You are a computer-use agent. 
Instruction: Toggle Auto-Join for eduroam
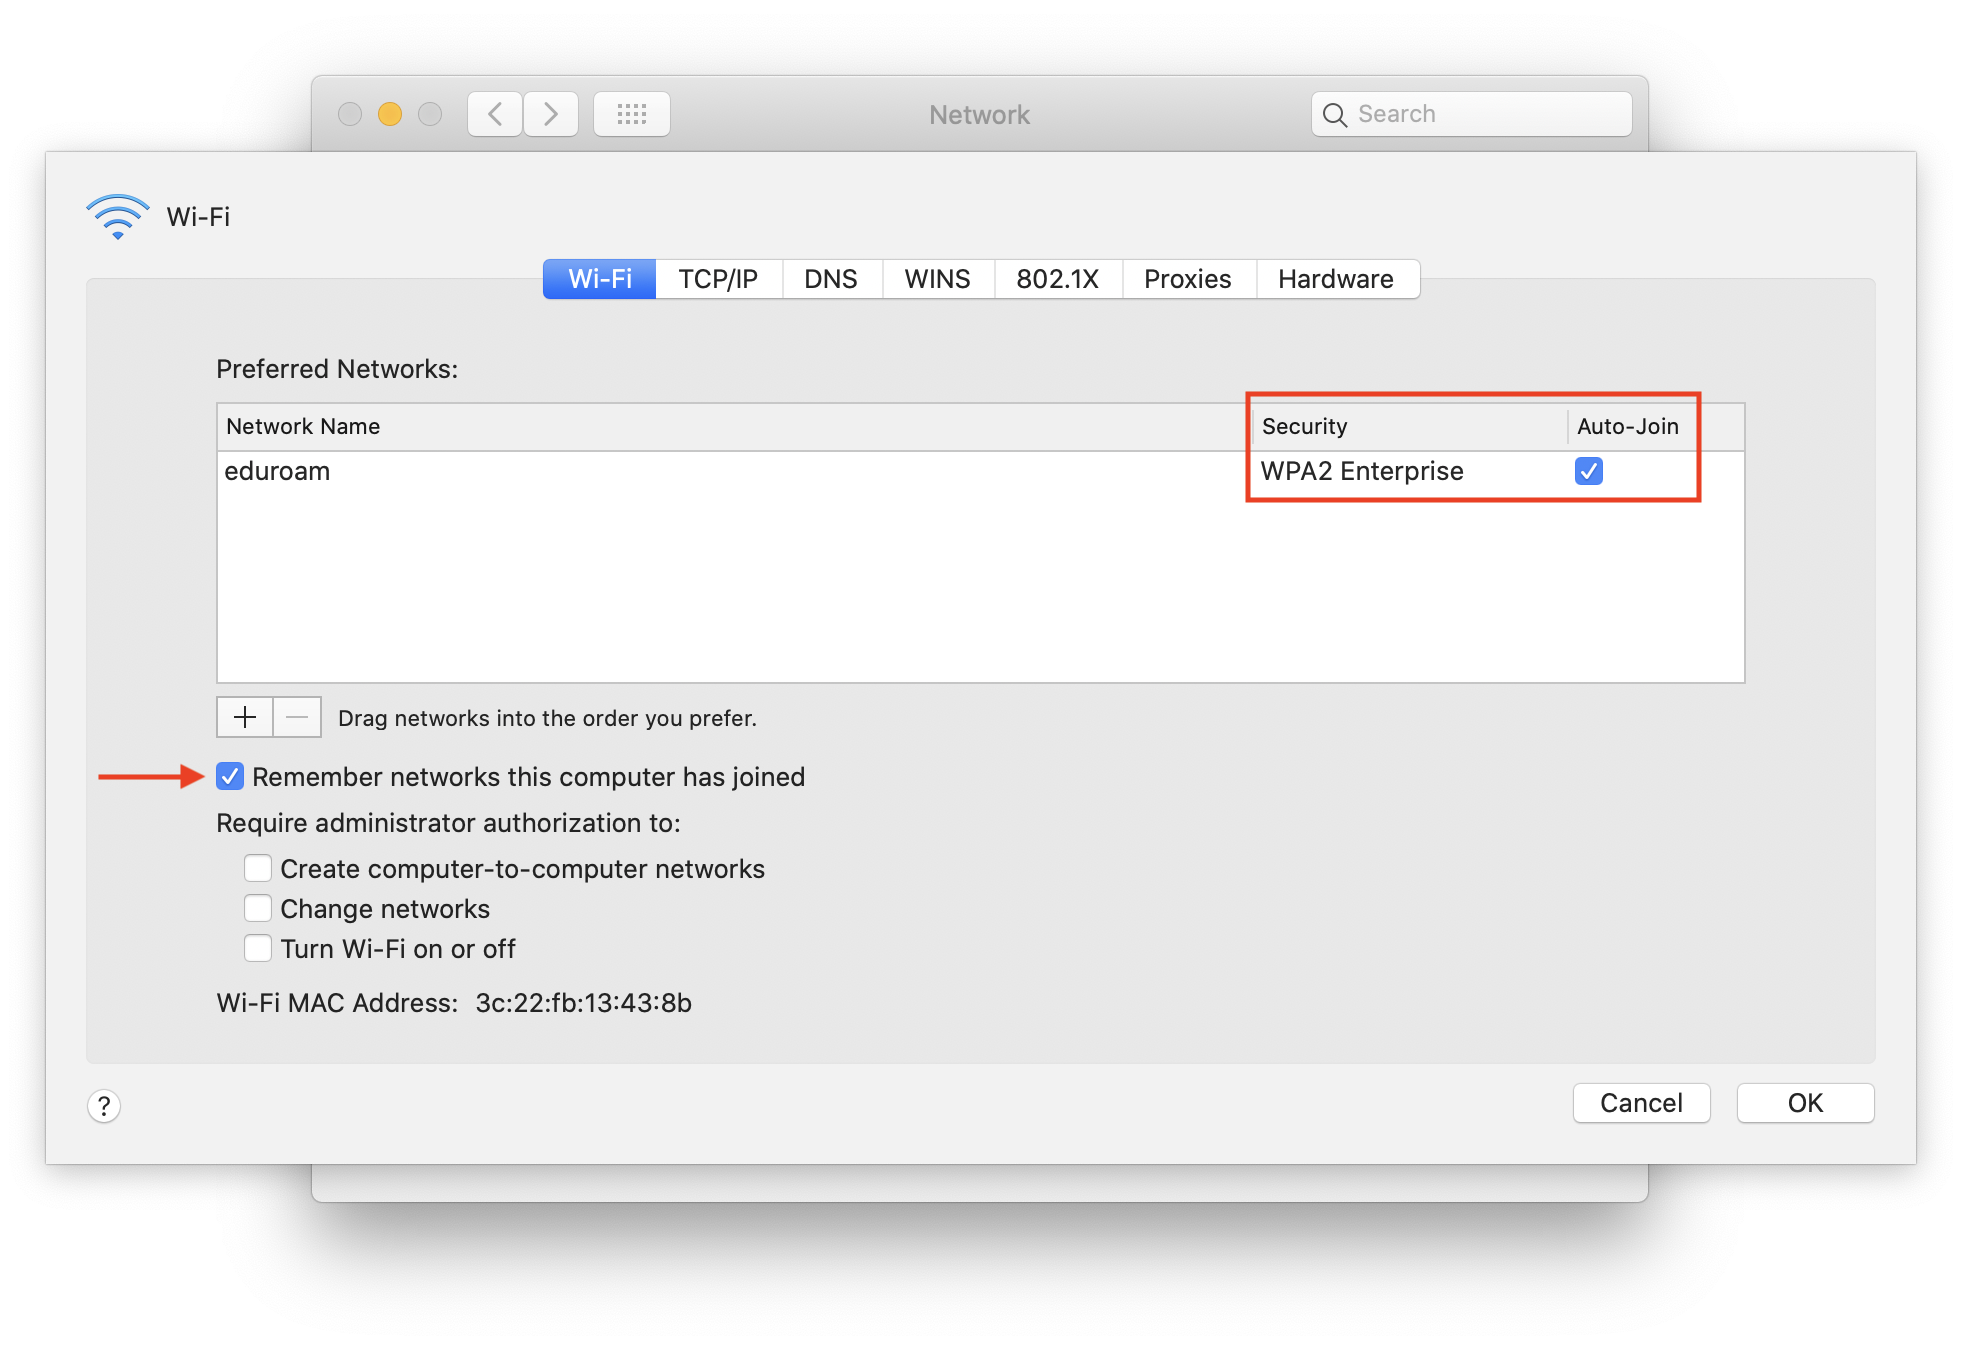[x=1588, y=471]
